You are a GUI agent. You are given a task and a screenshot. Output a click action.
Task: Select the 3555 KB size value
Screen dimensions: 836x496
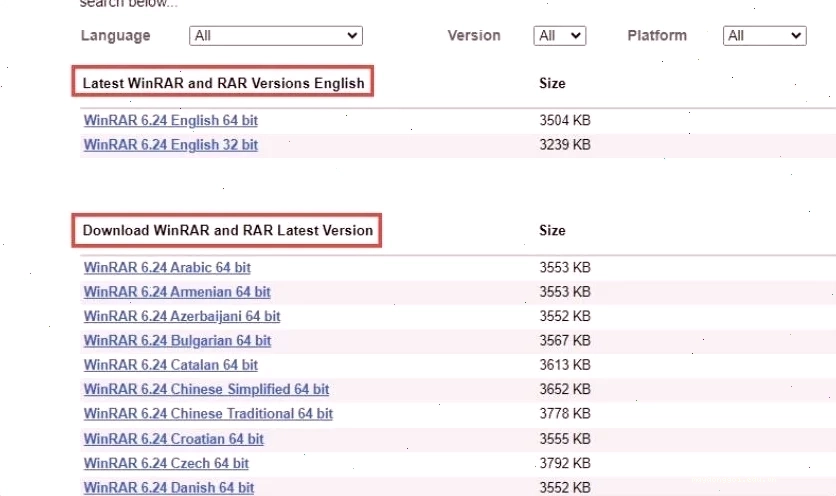(x=565, y=439)
